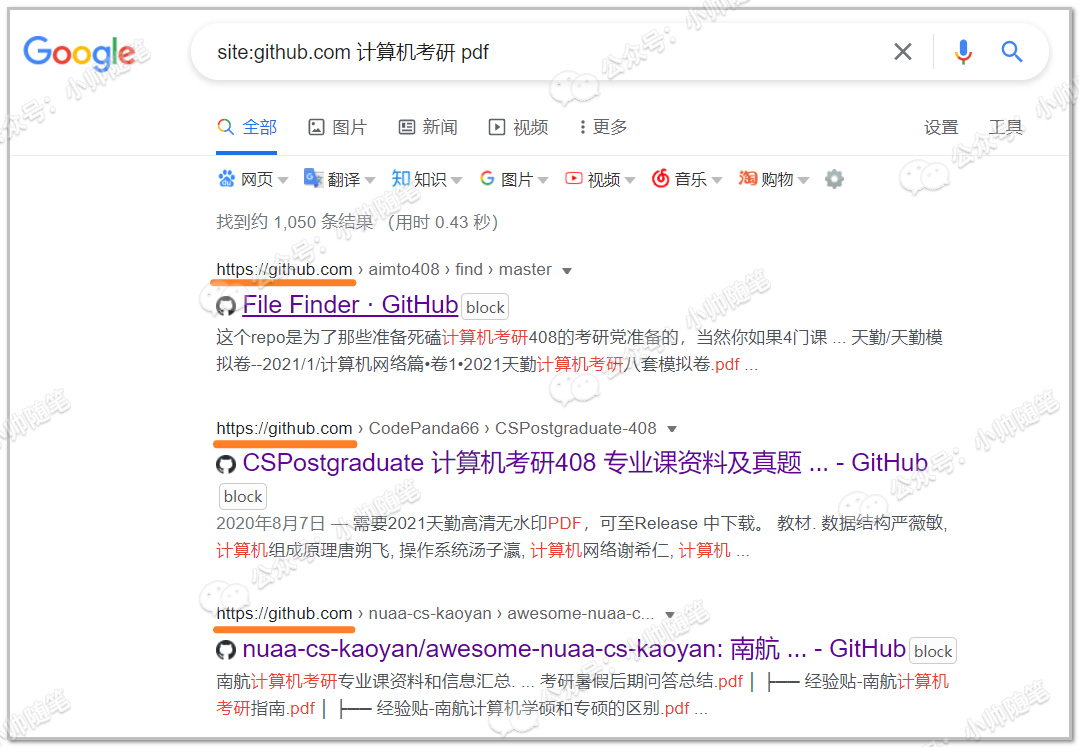Click the blue search magnifier button
Viewport: 1079px width, 747px height.
tap(1012, 52)
